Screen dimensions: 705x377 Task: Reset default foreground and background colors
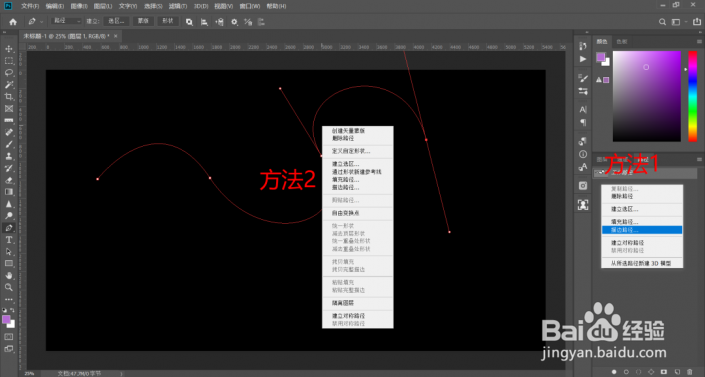[x=4, y=310]
